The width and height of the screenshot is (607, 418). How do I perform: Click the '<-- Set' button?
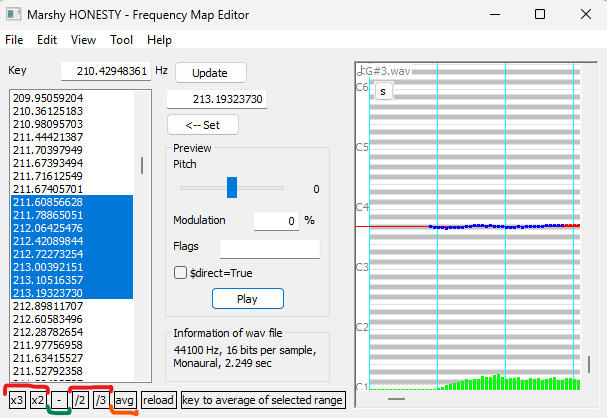pyautogui.click(x=203, y=125)
